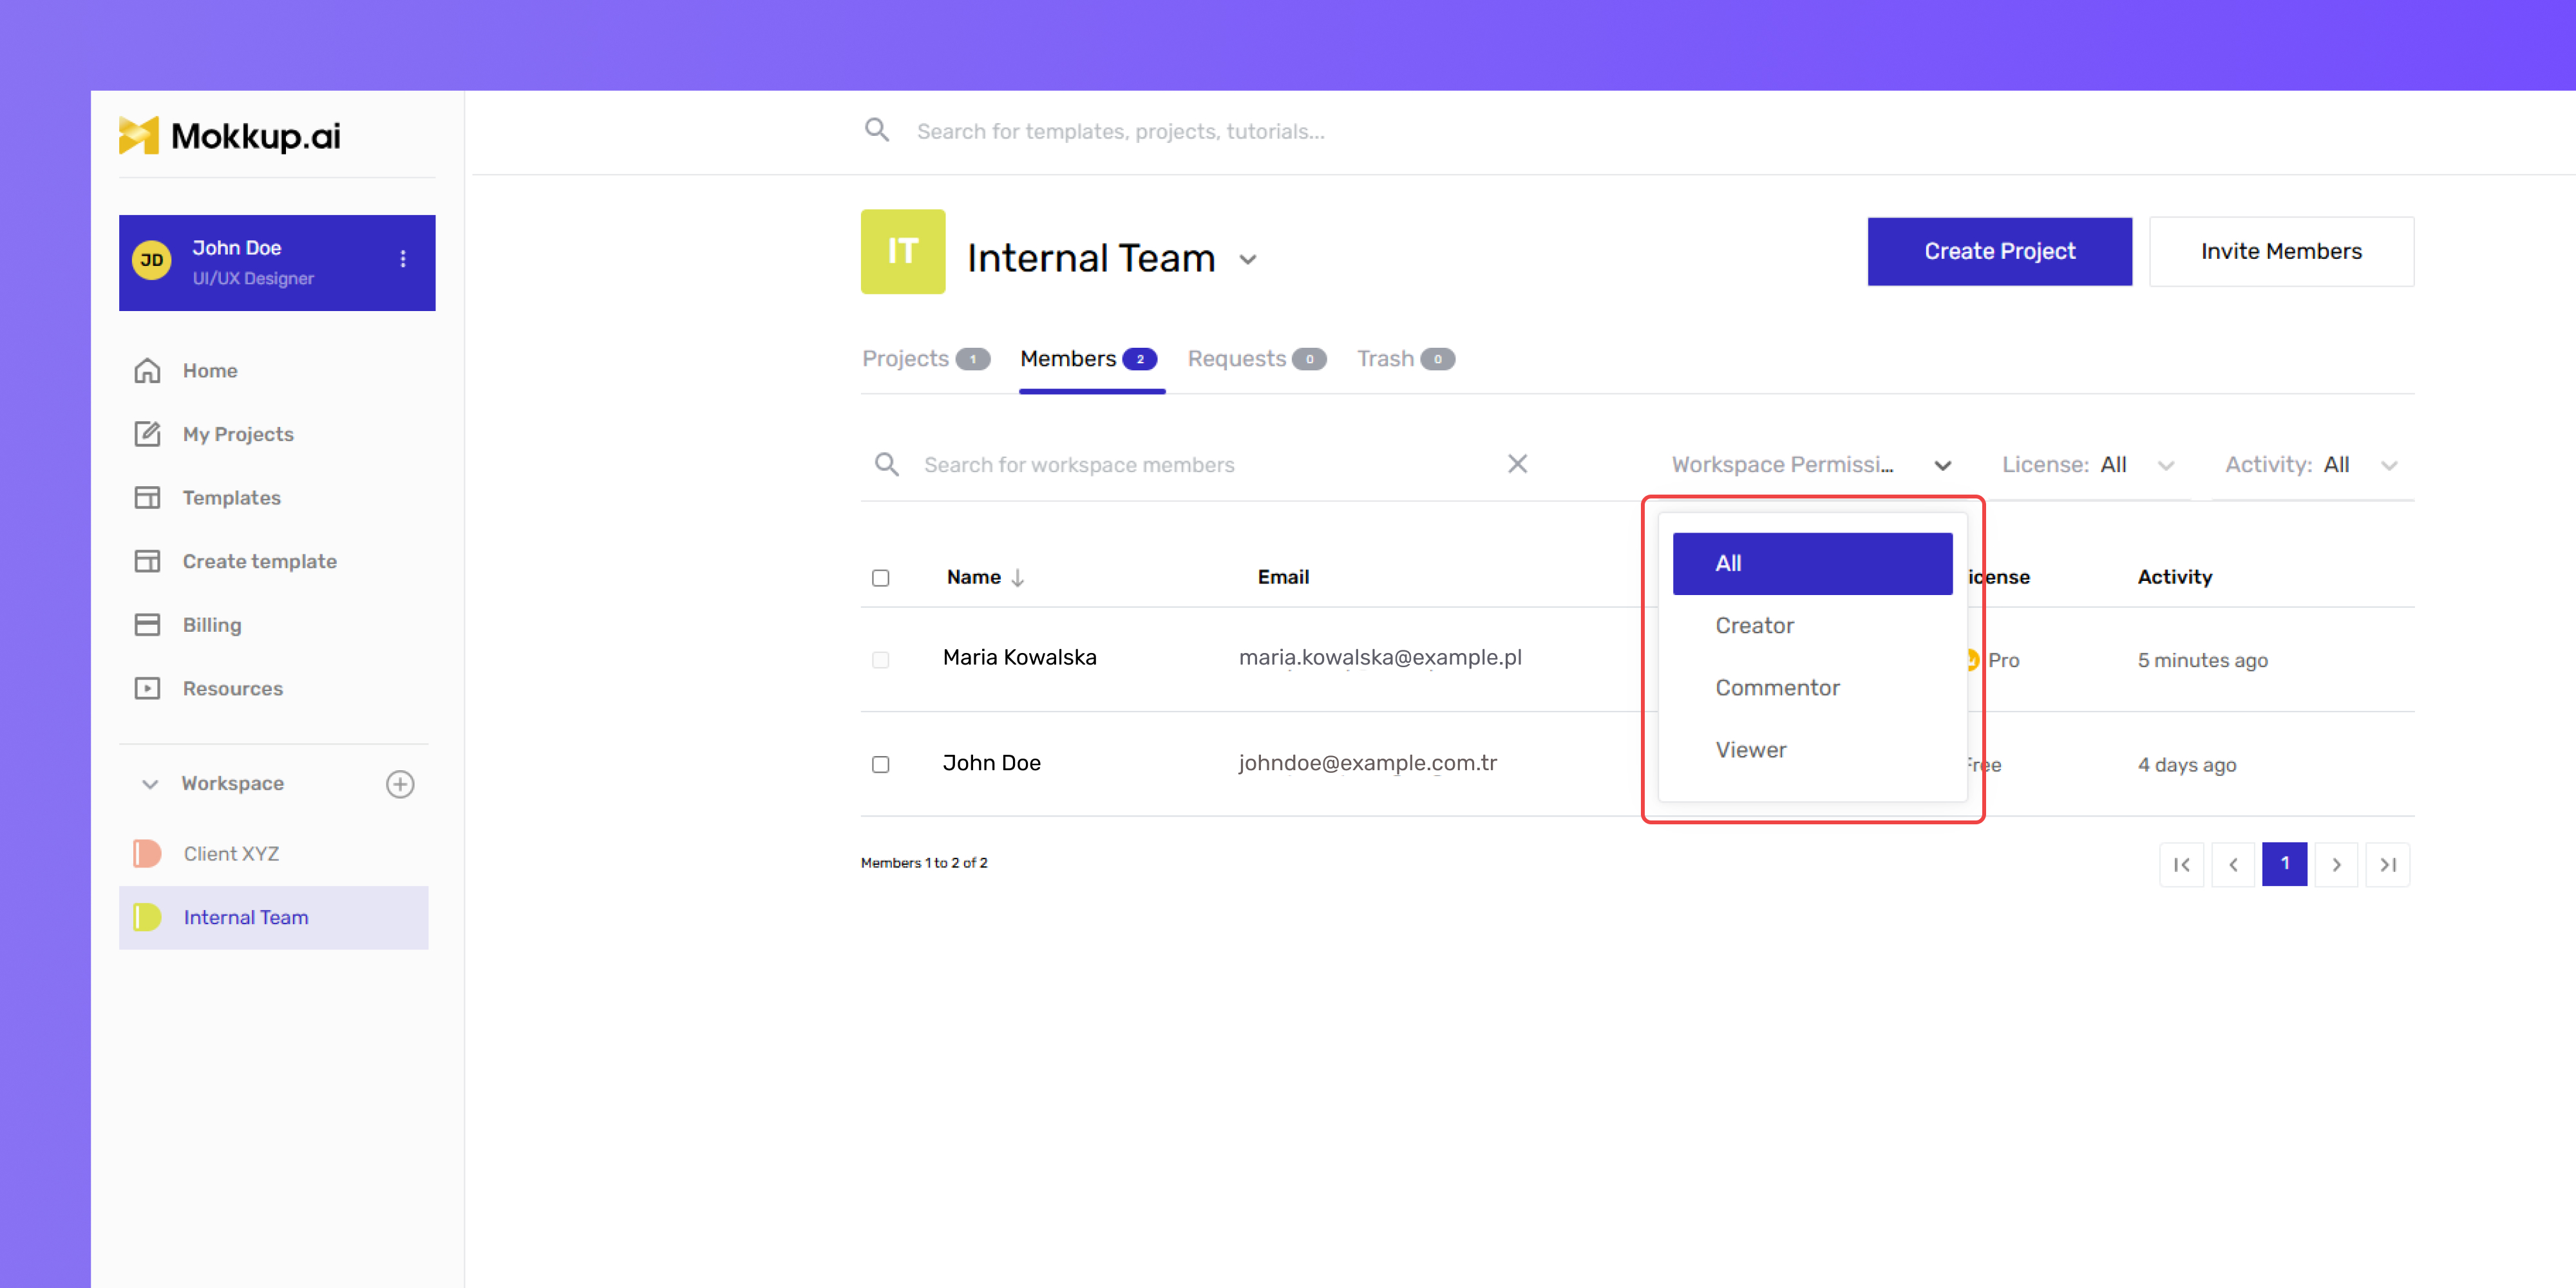Choose Commentor in the permission list
Screen dimensions: 2576x1288
pos(1812,688)
